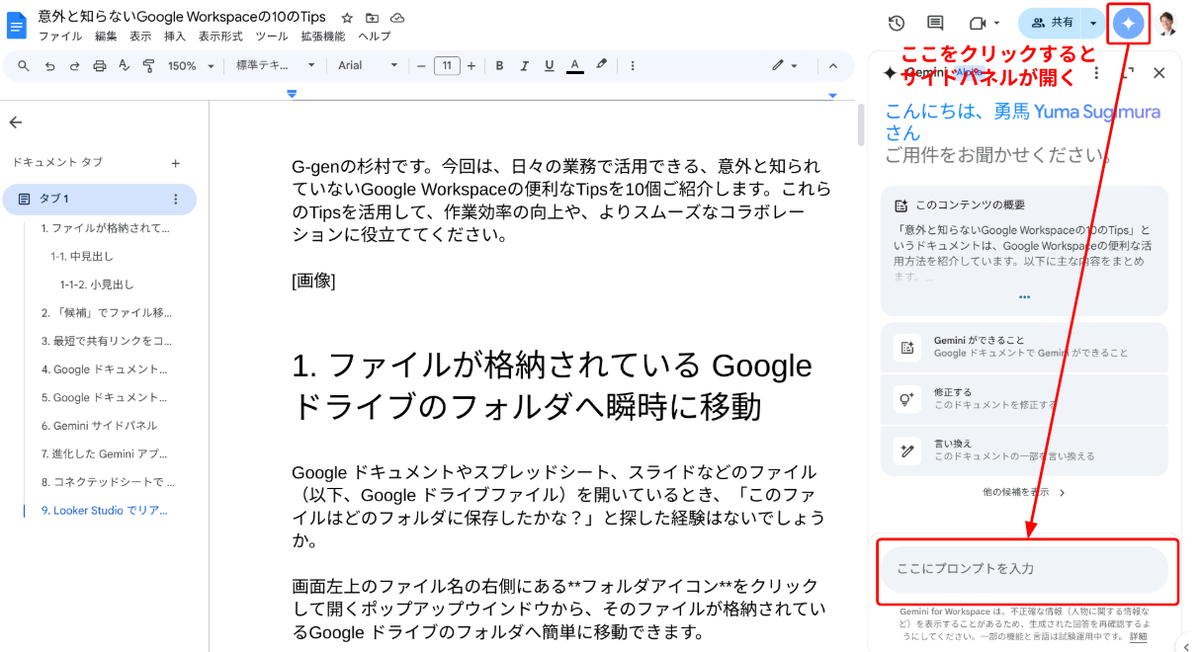Decrease the font size
This screenshot has width=1200, height=652.
pyautogui.click(x=421, y=66)
